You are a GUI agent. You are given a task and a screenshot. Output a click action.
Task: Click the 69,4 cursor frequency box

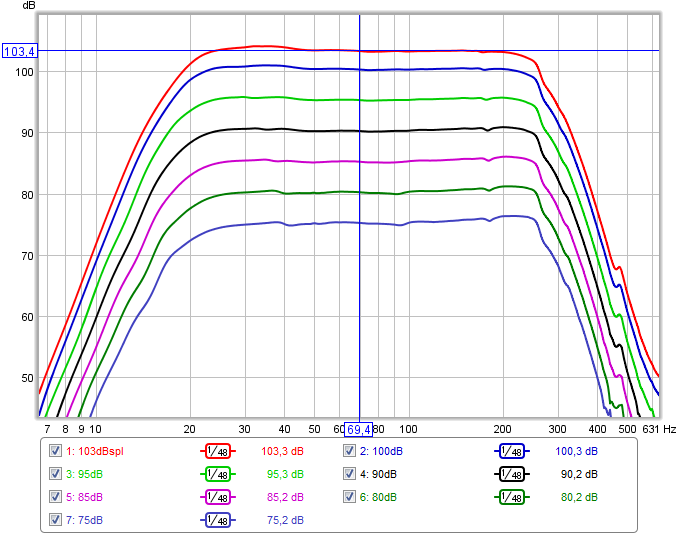pos(358,429)
